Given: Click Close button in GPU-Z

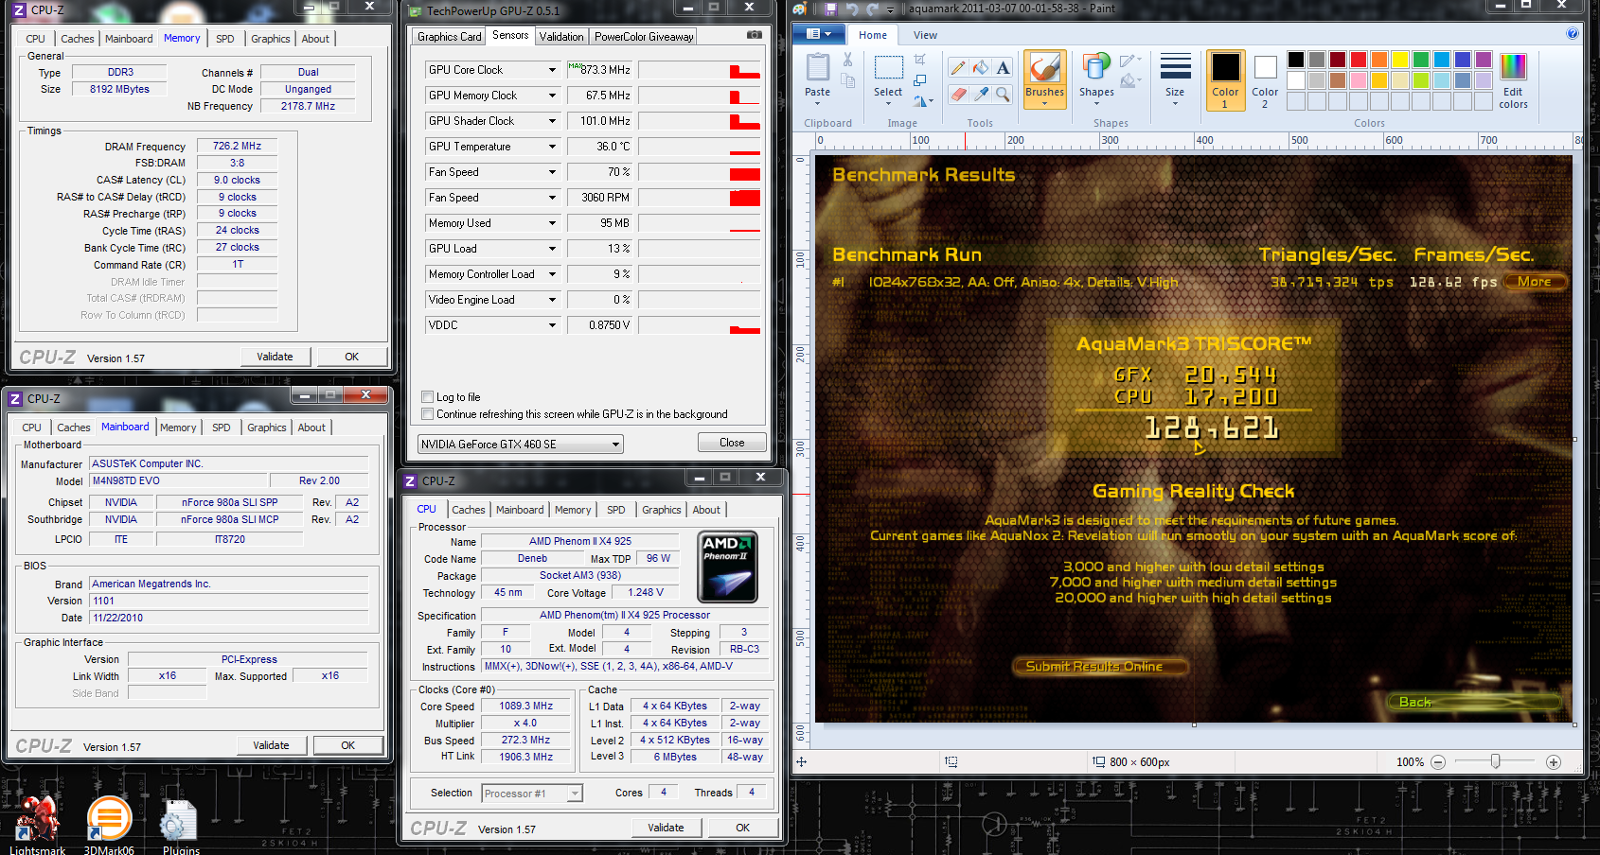Looking at the screenshot, I should point(732,442).
